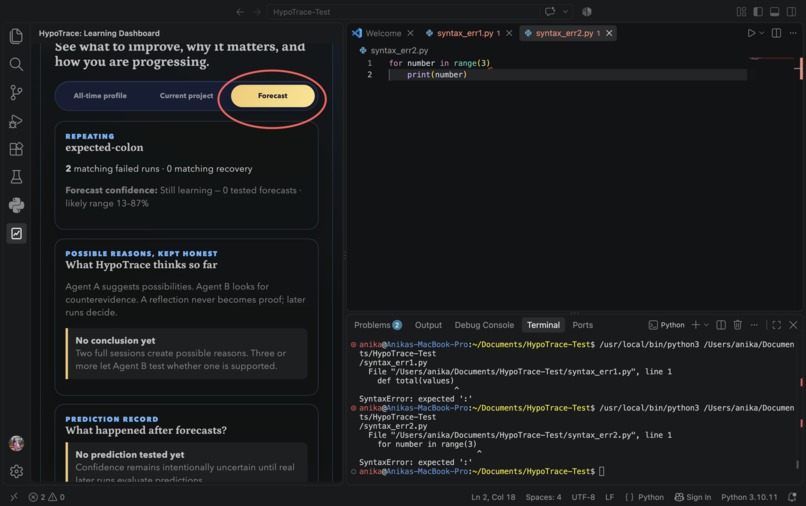Run the Python file with play button
Image resolution: width=806 pixels, height=506 pixels.
pos(751,33)
